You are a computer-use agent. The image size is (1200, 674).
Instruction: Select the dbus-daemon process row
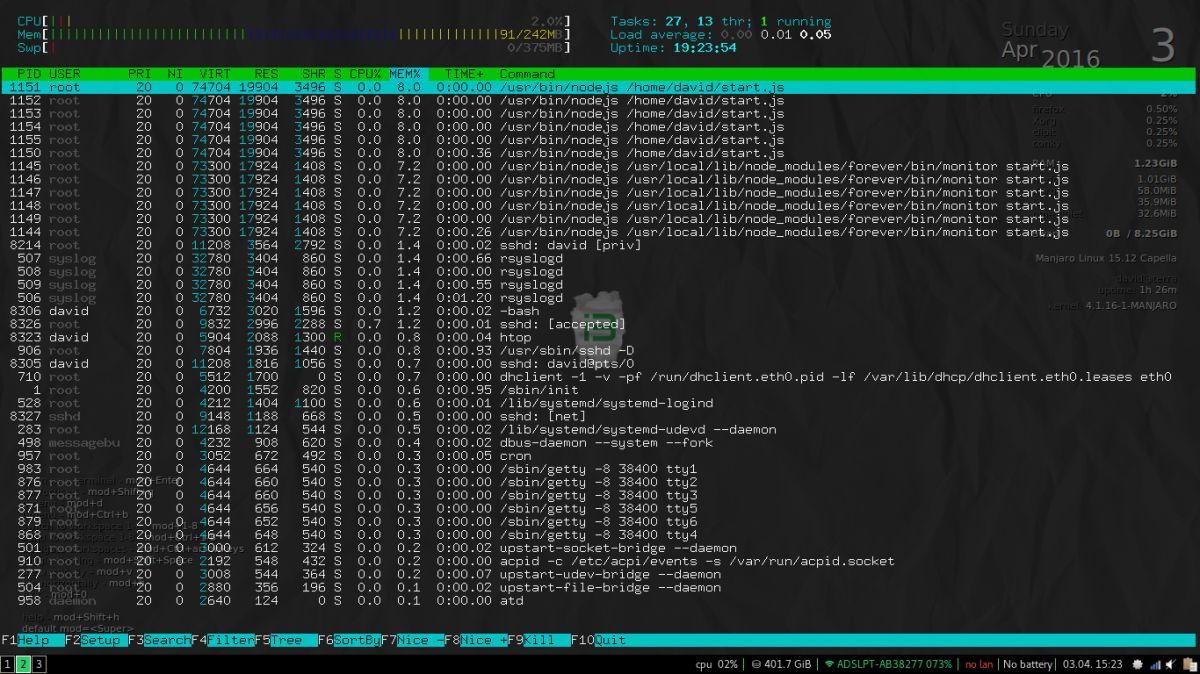point(600,443)
